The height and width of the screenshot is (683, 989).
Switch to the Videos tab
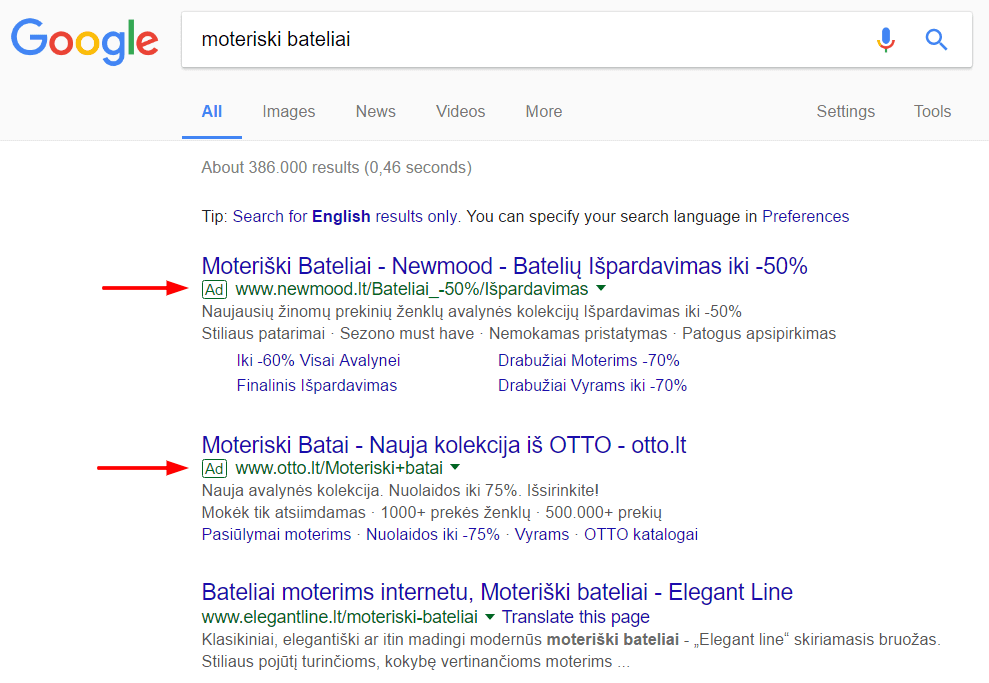(460, 111)
